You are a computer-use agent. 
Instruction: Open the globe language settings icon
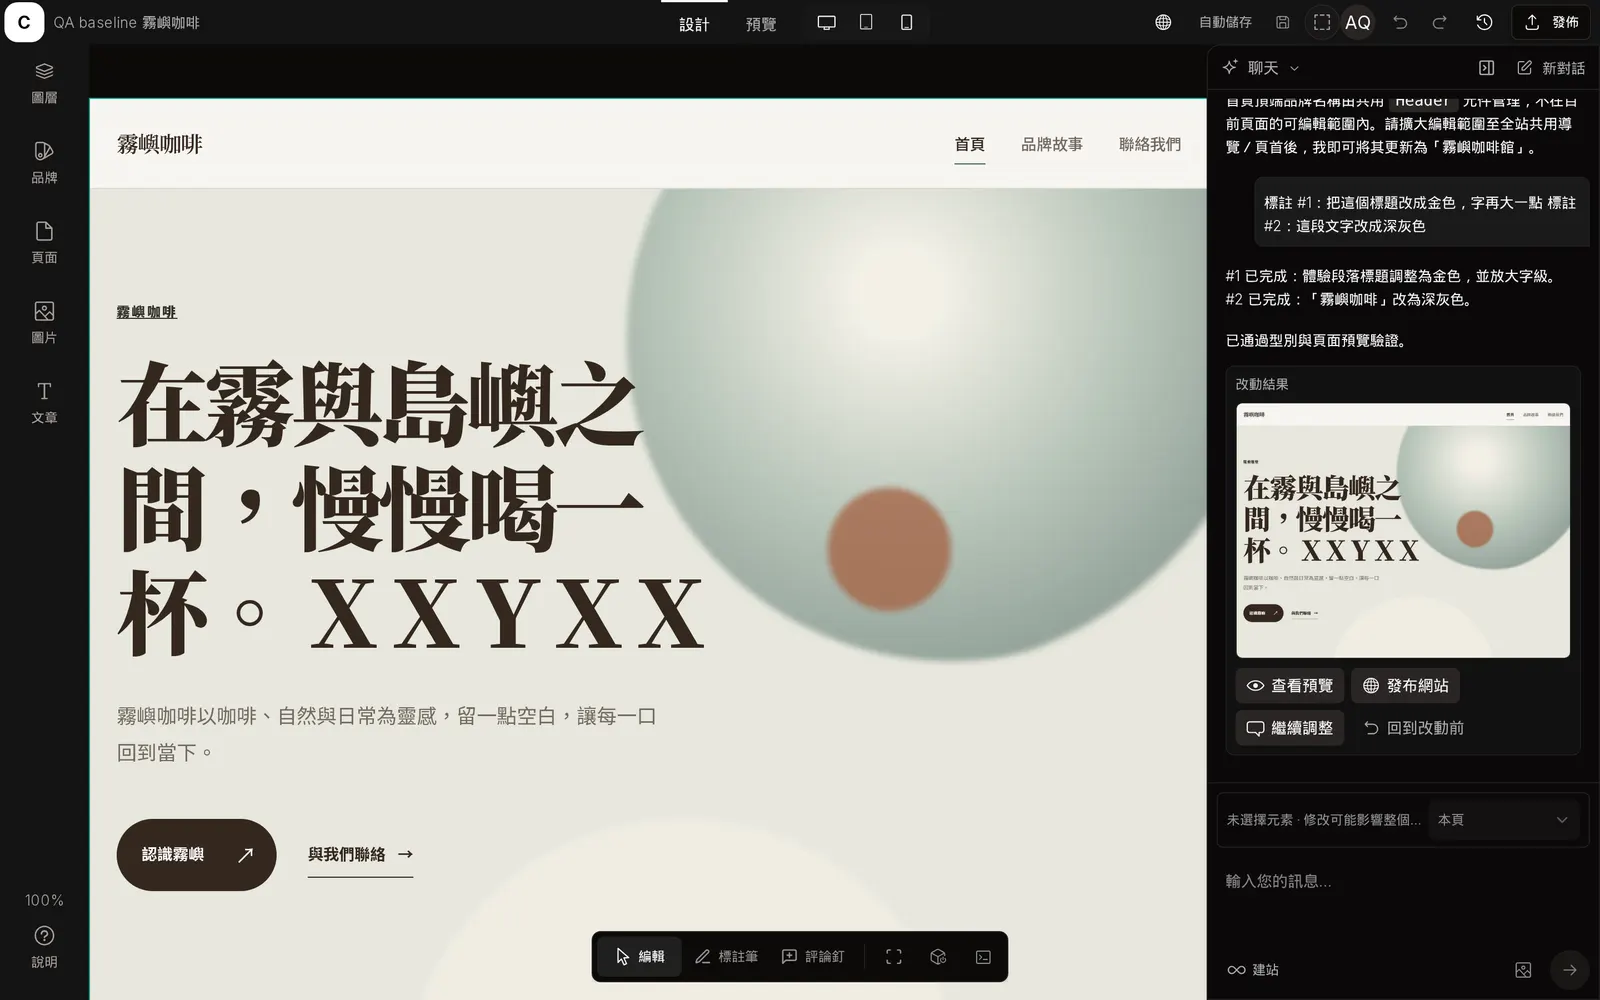point(1163,22)
